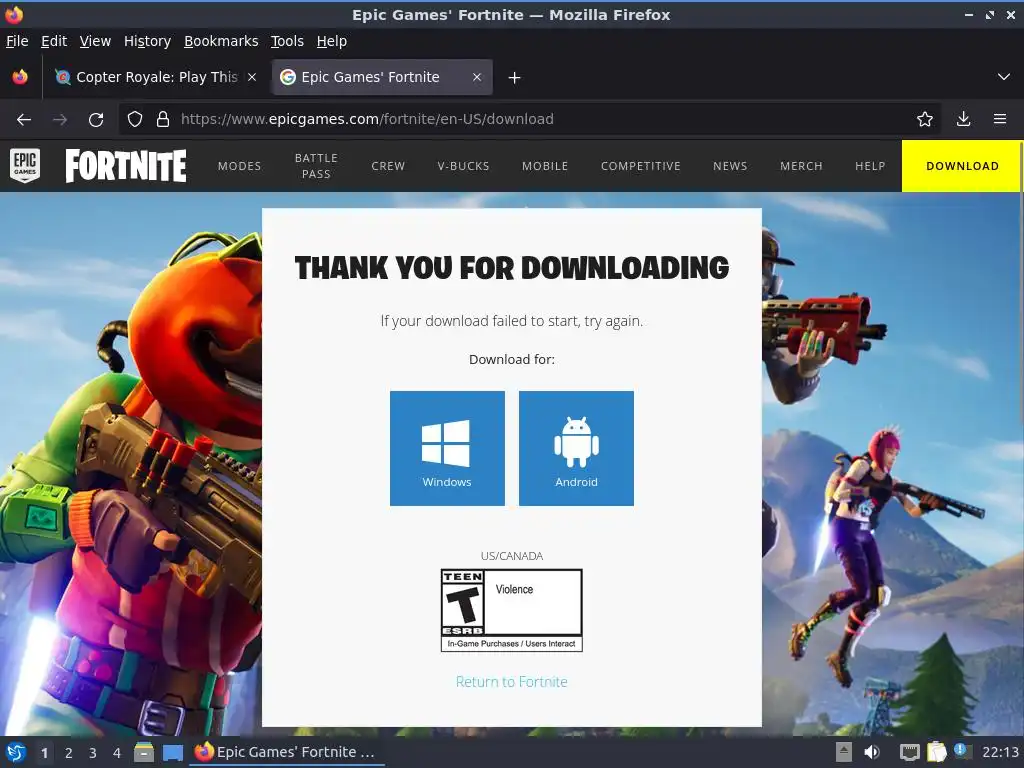Switch to workspace 2
The width and height of the screenshot is (1024, 768).
(69, 753)
